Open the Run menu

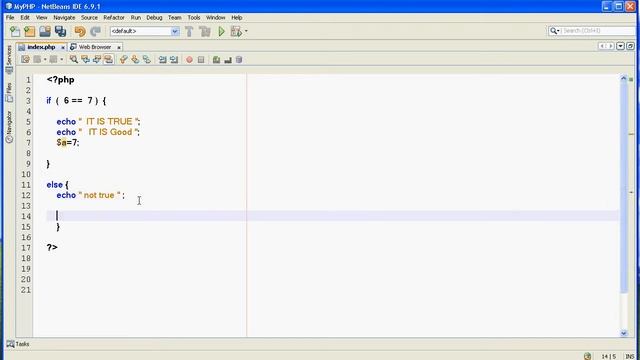click(x=136, y=18)
